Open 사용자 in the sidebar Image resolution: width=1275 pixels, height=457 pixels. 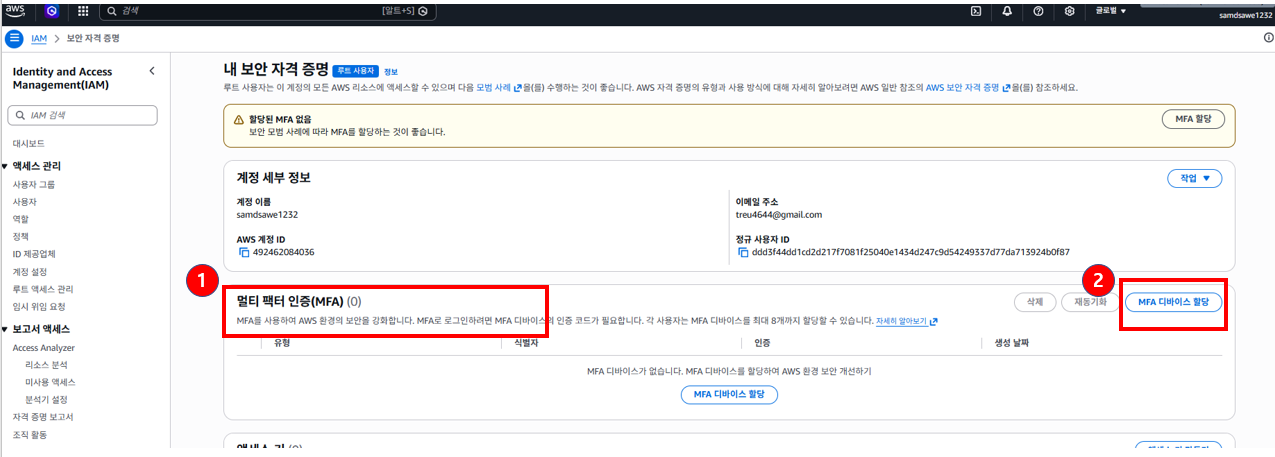(x=24, y=202)
